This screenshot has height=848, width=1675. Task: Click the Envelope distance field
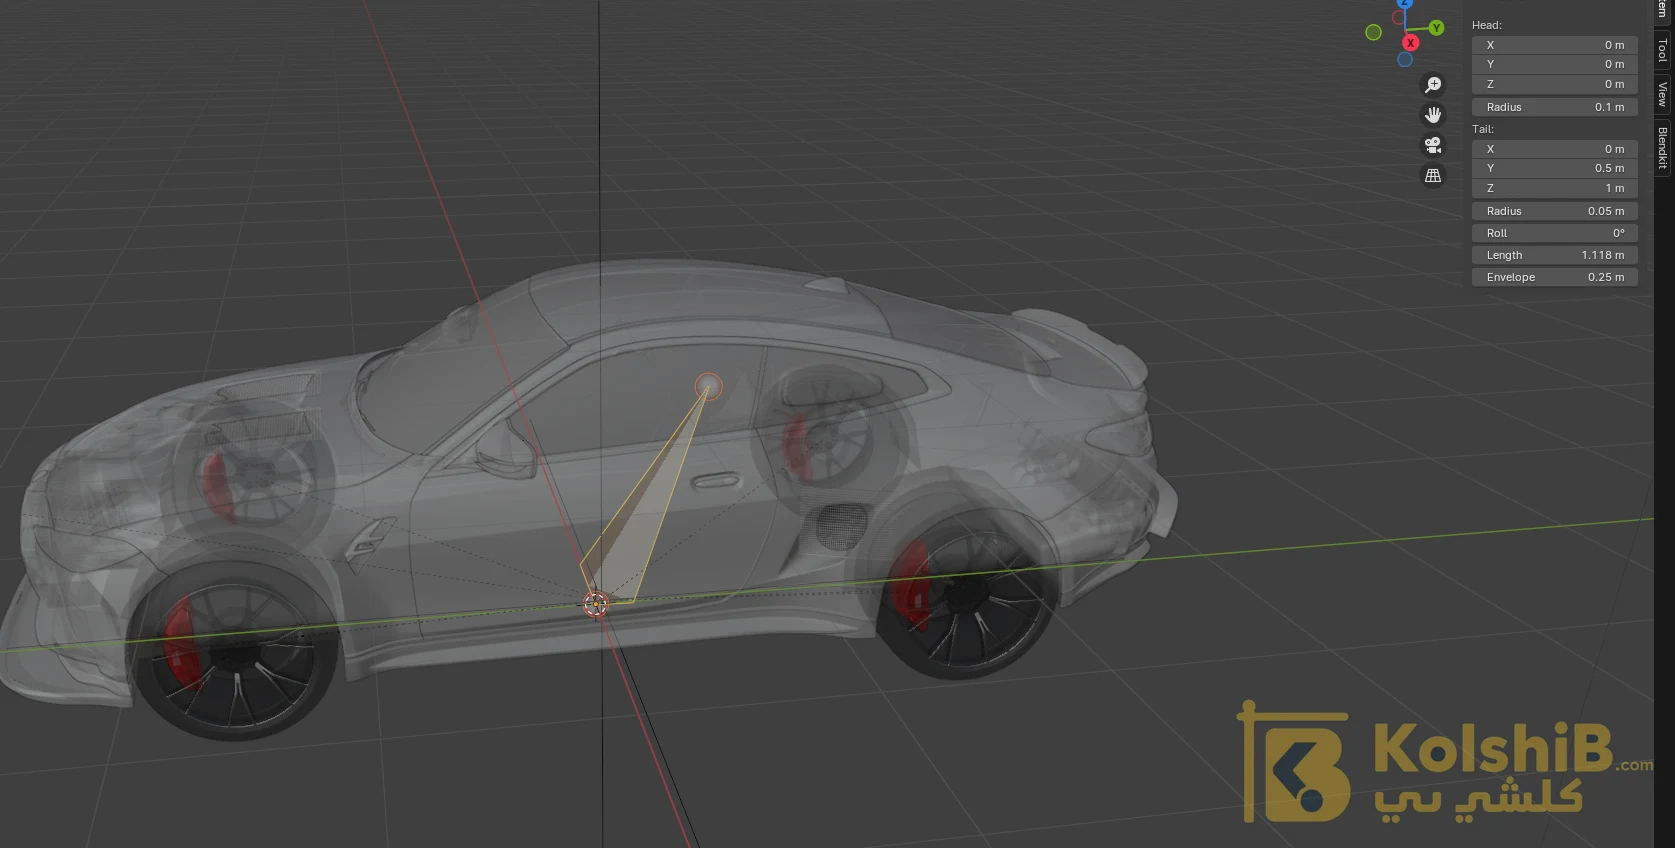(1554, 277)
